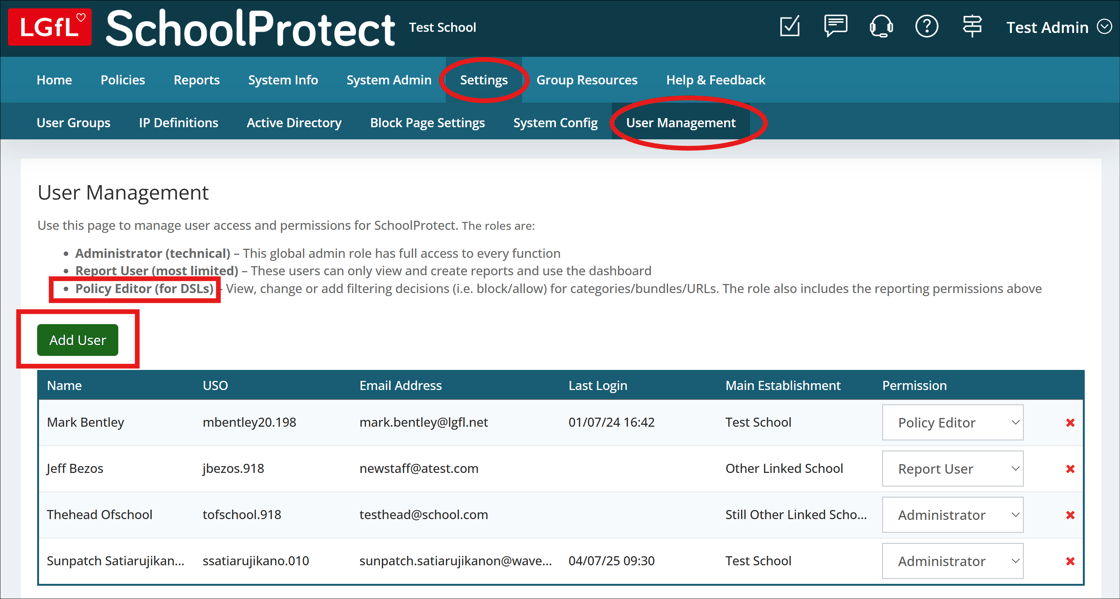Delete Sunpatch Satiarujikanon with red X
This screenshot has width=1120, height=599.
[x=1070, y=561]
